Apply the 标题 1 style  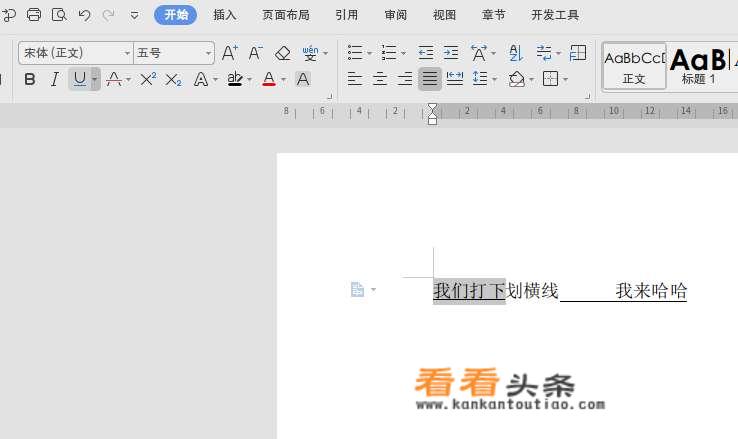[x=698, y=66]
